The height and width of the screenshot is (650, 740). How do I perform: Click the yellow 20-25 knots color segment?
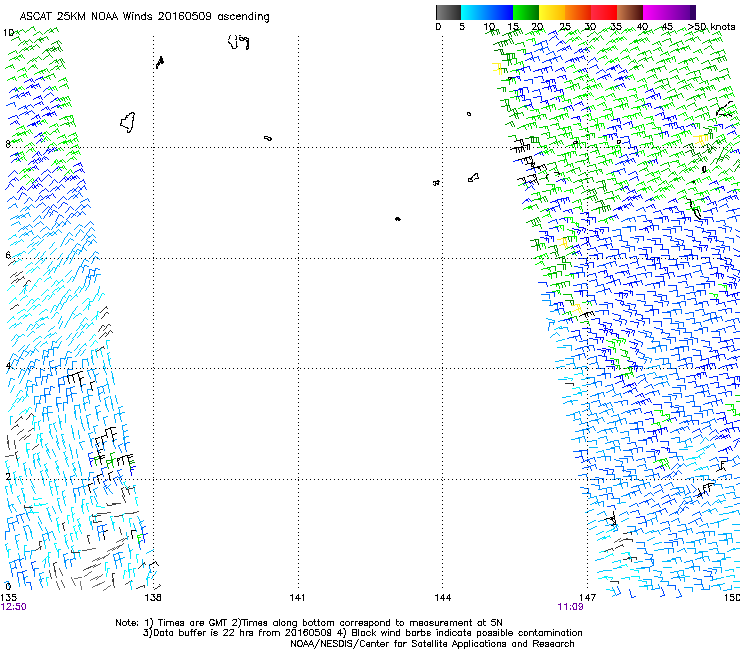point(552,12)
